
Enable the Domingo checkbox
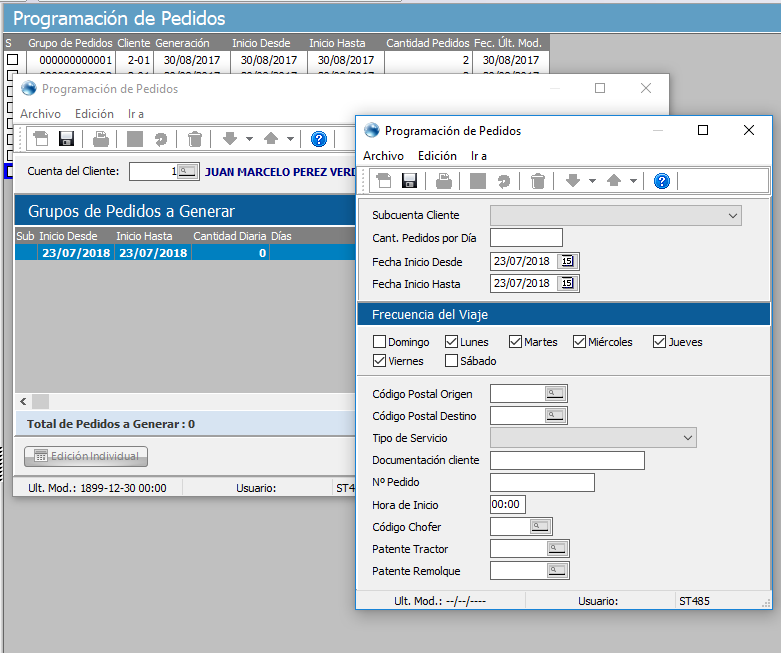380,342
